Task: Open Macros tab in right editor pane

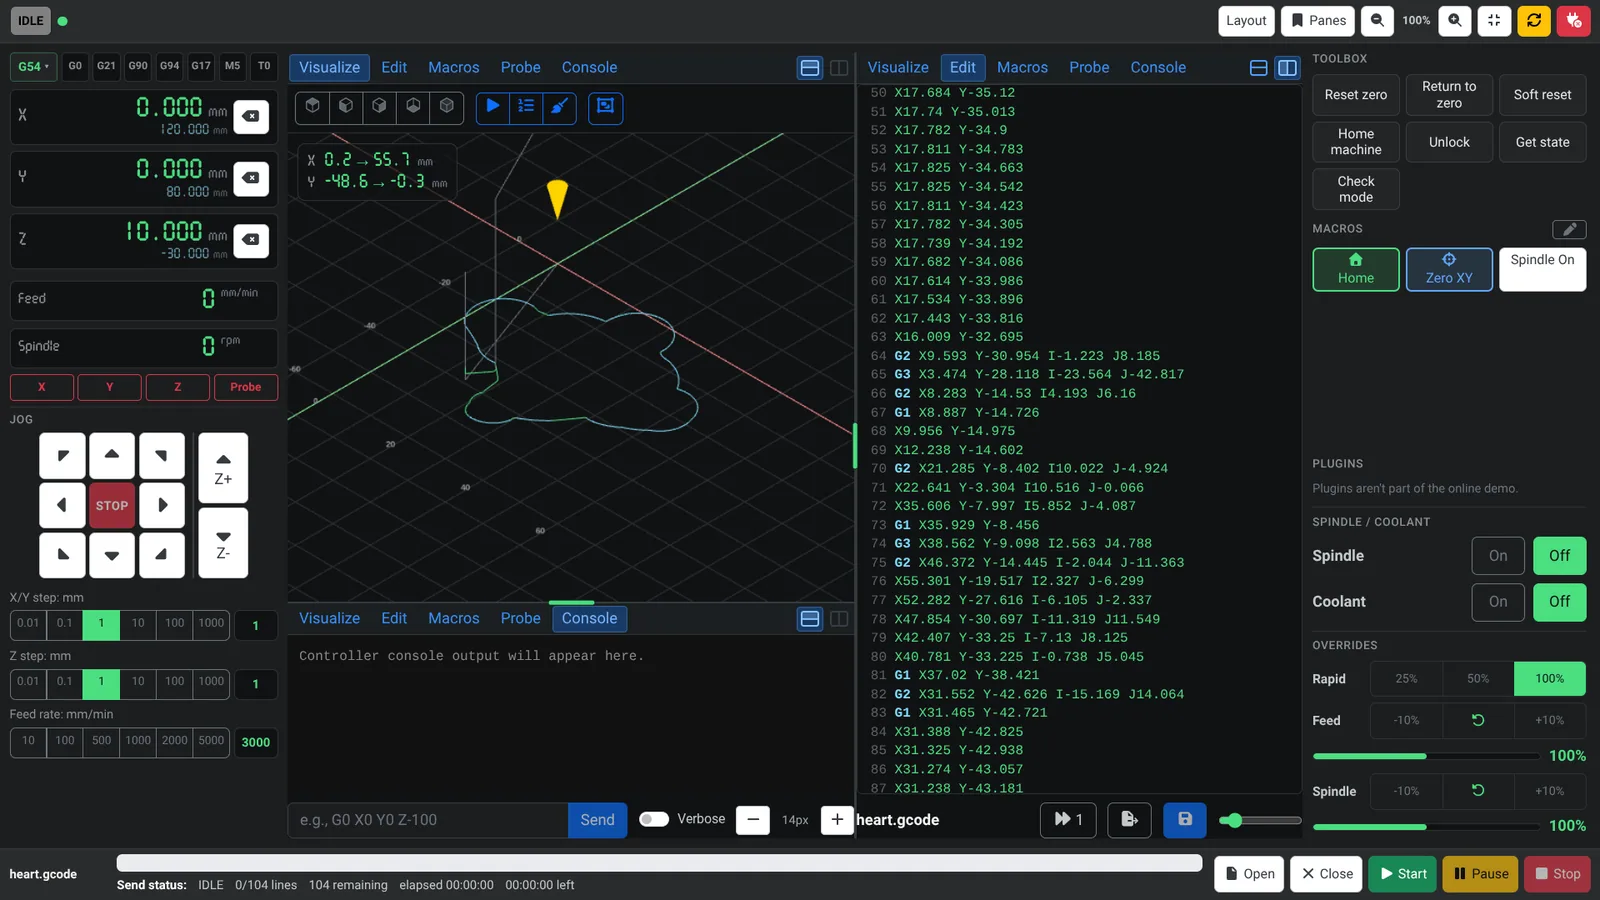Action: point(1022,68)
